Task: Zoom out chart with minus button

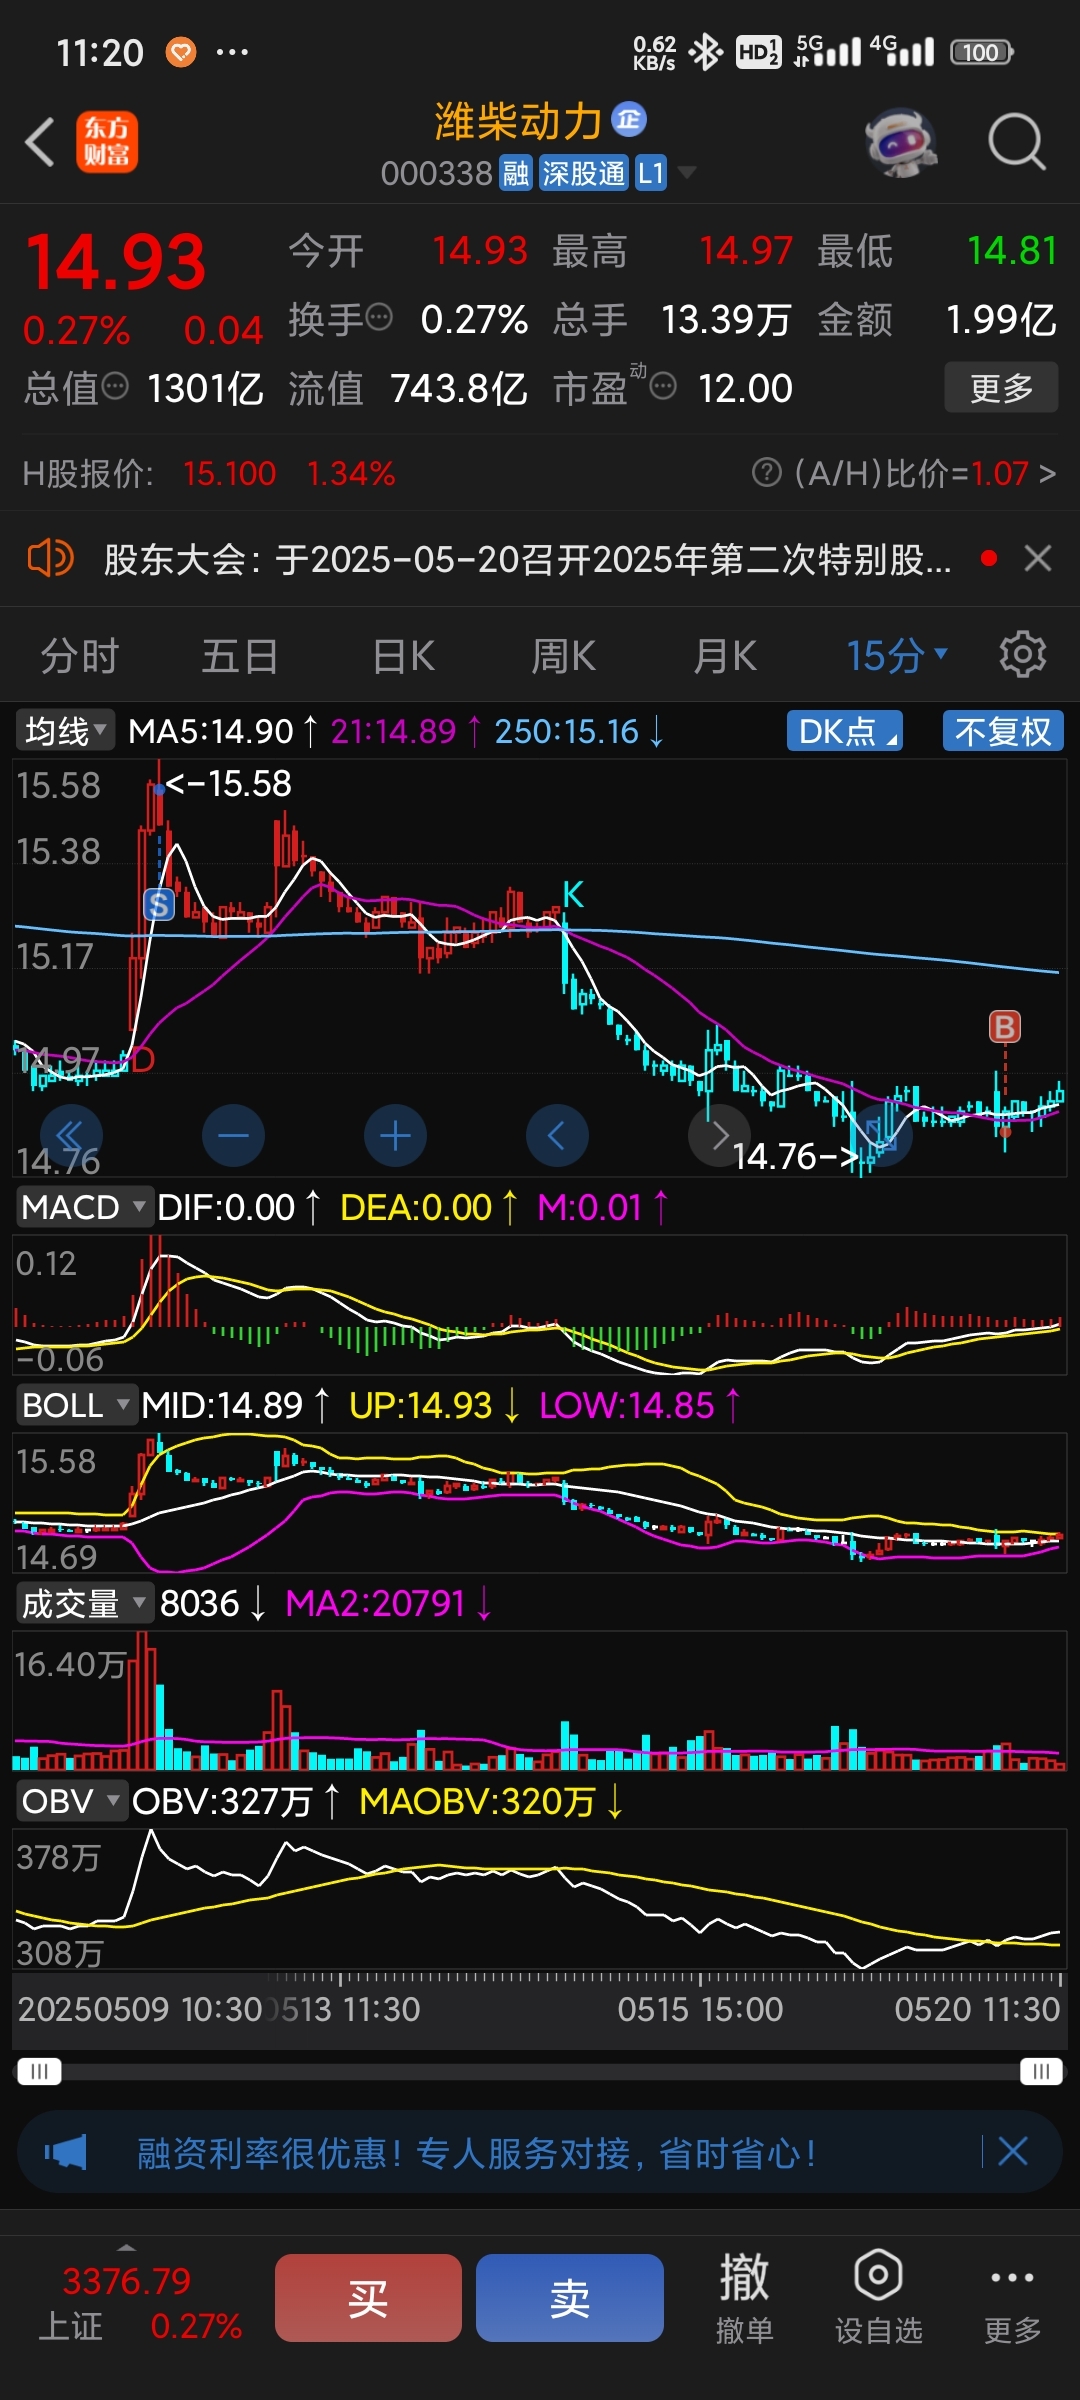Action: coord(233,1136)
